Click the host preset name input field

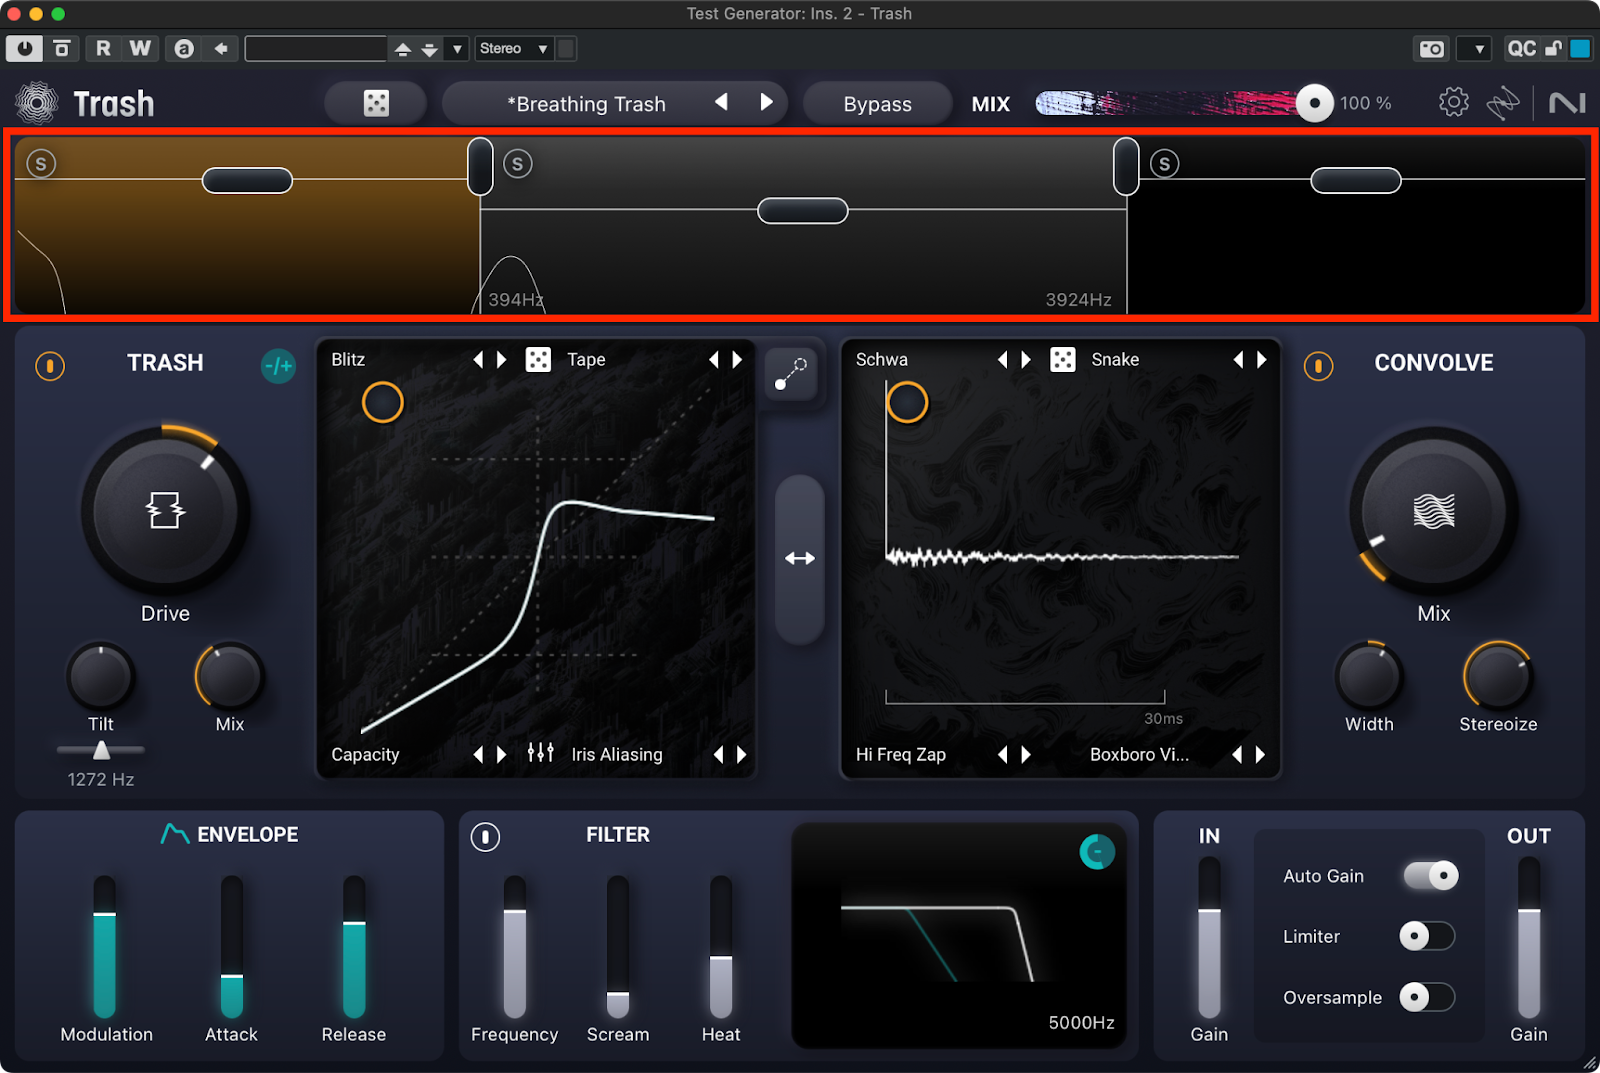[316, 48]
